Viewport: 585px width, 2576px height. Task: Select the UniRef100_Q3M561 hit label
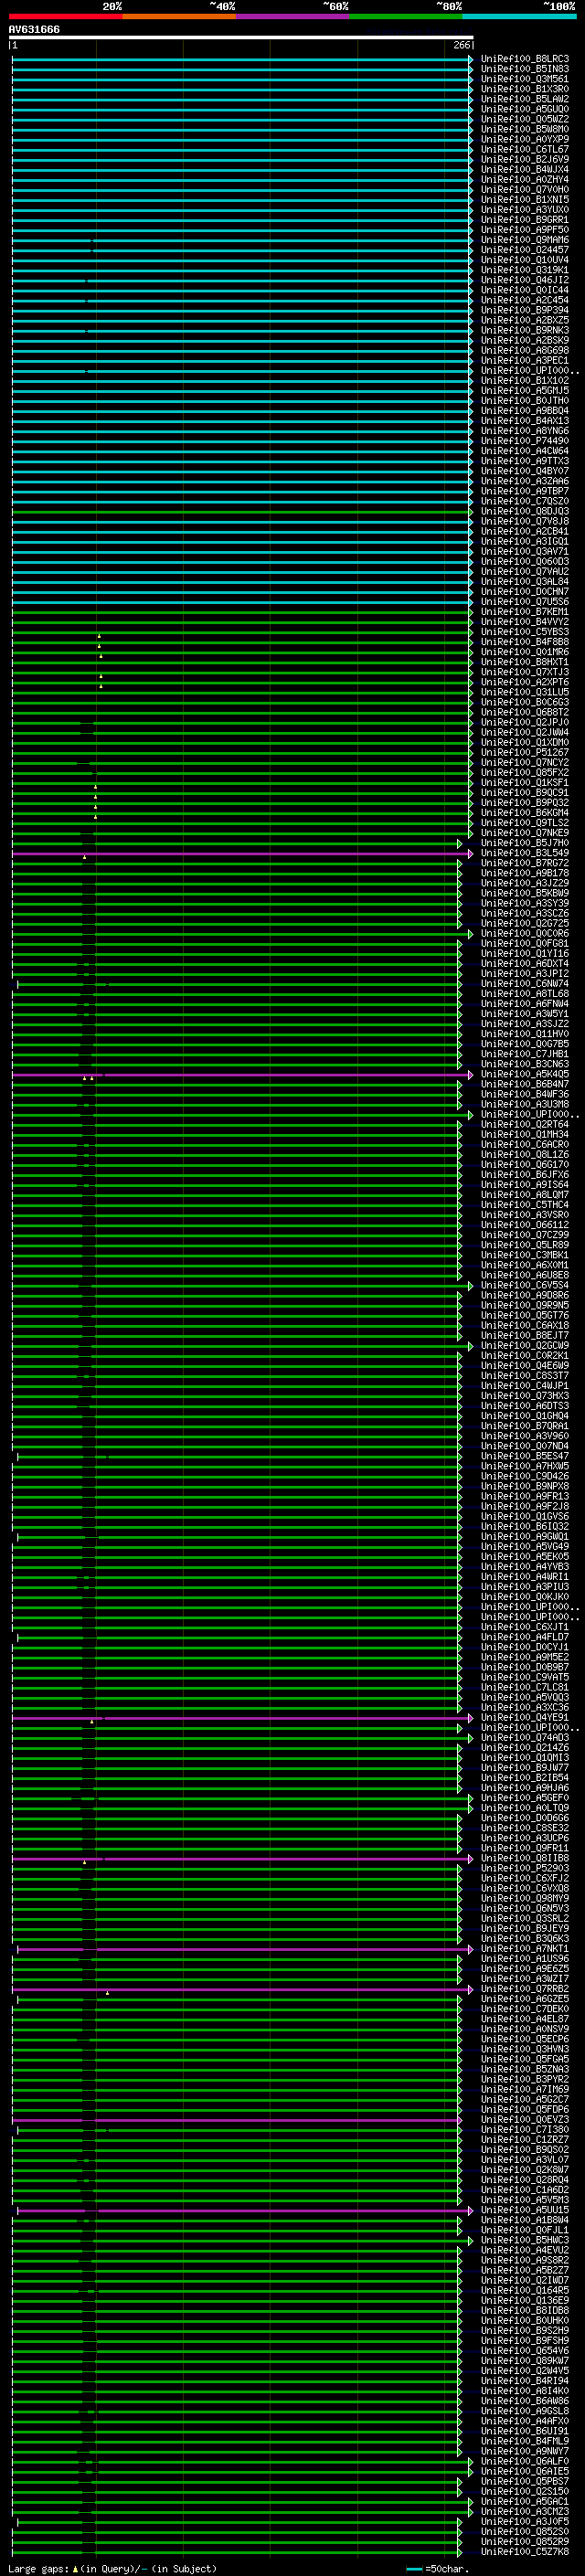point(525,79)
